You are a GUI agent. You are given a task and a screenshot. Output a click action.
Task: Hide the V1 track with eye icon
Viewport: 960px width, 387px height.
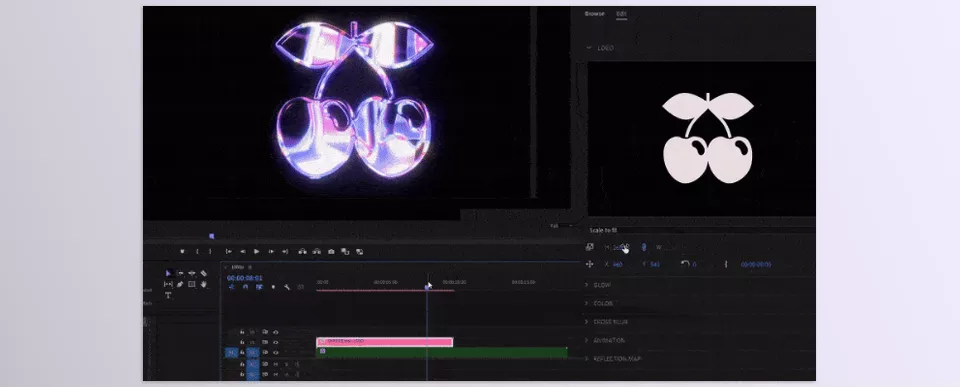pyautogui.click(x=276, y=352)
